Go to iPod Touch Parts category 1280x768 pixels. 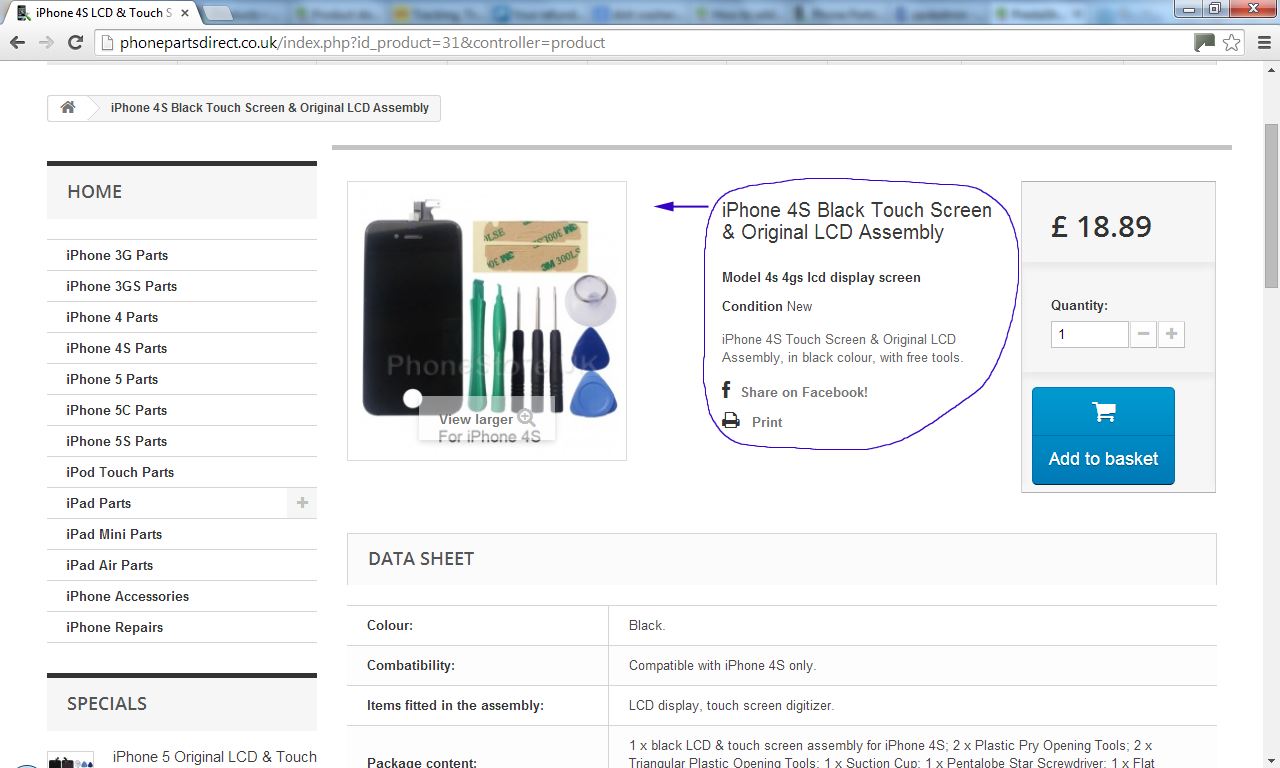click(x=120, y=472)
